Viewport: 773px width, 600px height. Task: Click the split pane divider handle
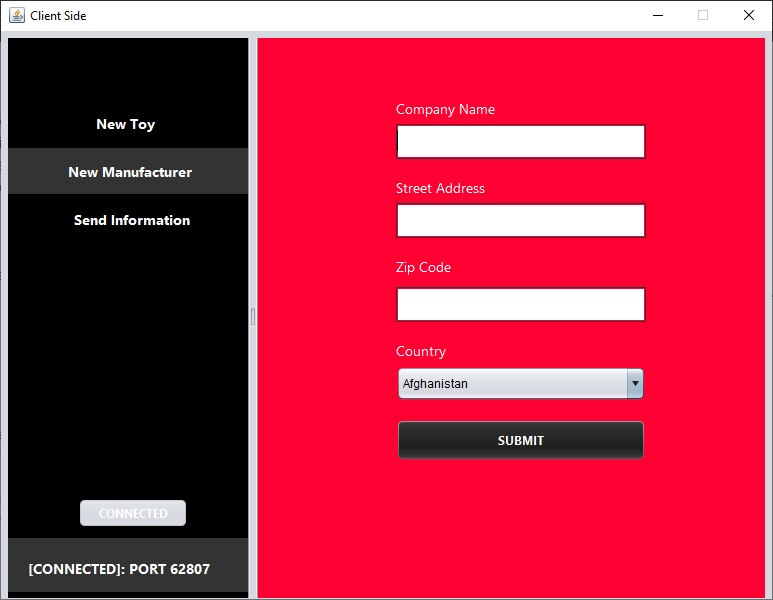[x=253, y=317]
